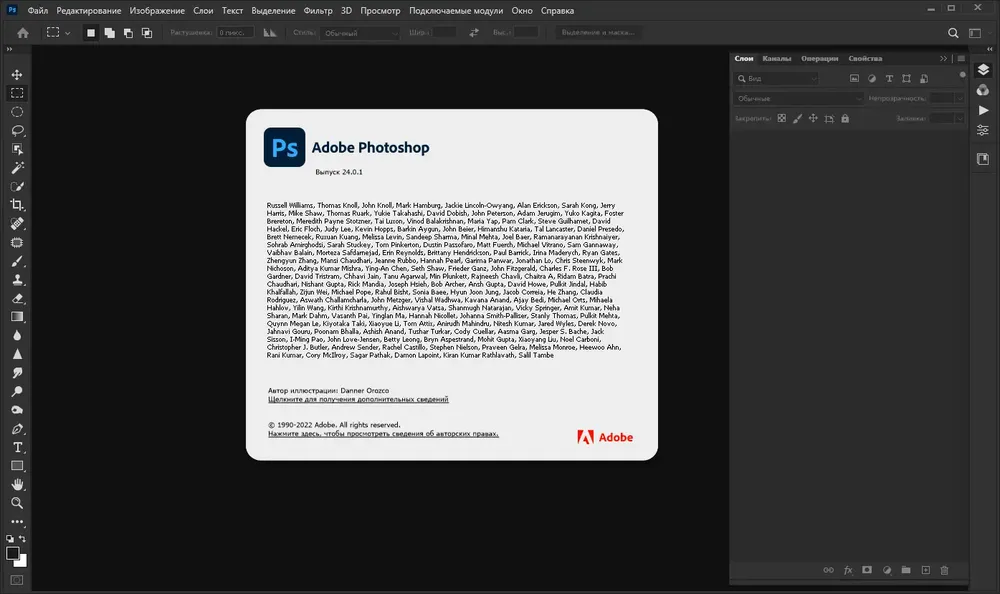This screenshot has height=594, width=1000.
Task: Expand the tools panel double arrow
Action: (x=9, y=49)
